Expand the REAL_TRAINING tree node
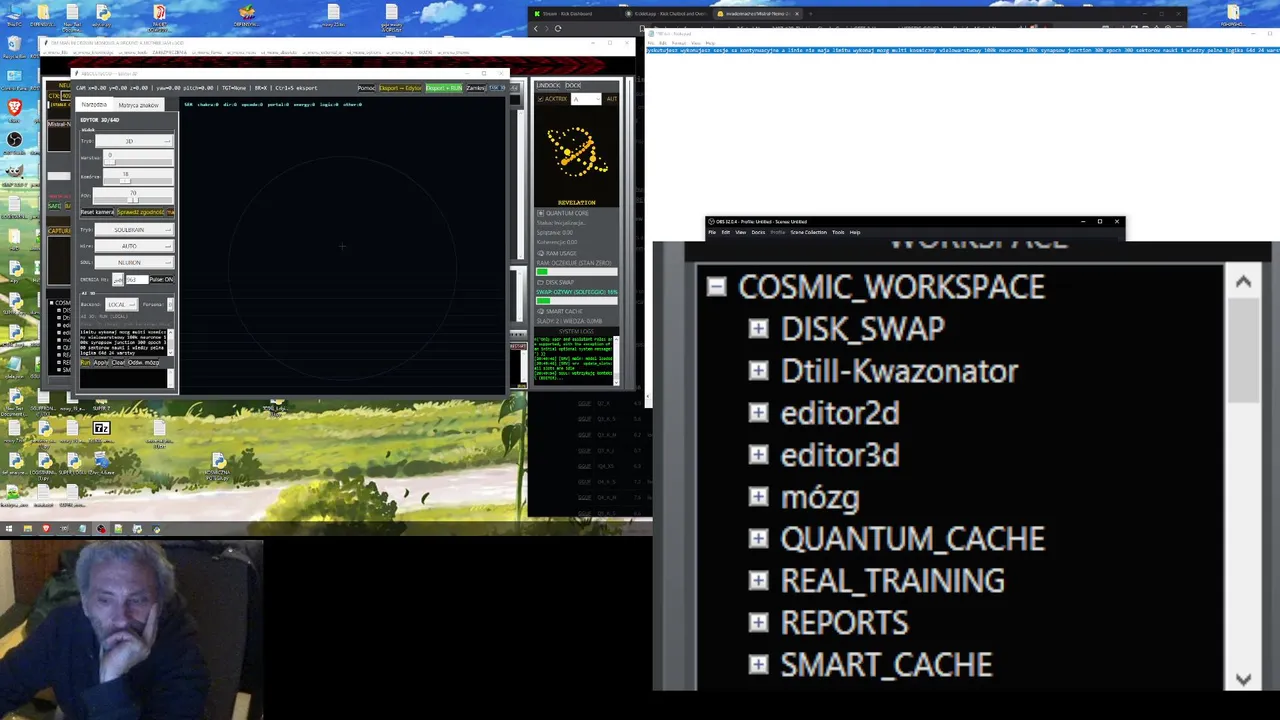The image size is (1280, 720). 758,581
